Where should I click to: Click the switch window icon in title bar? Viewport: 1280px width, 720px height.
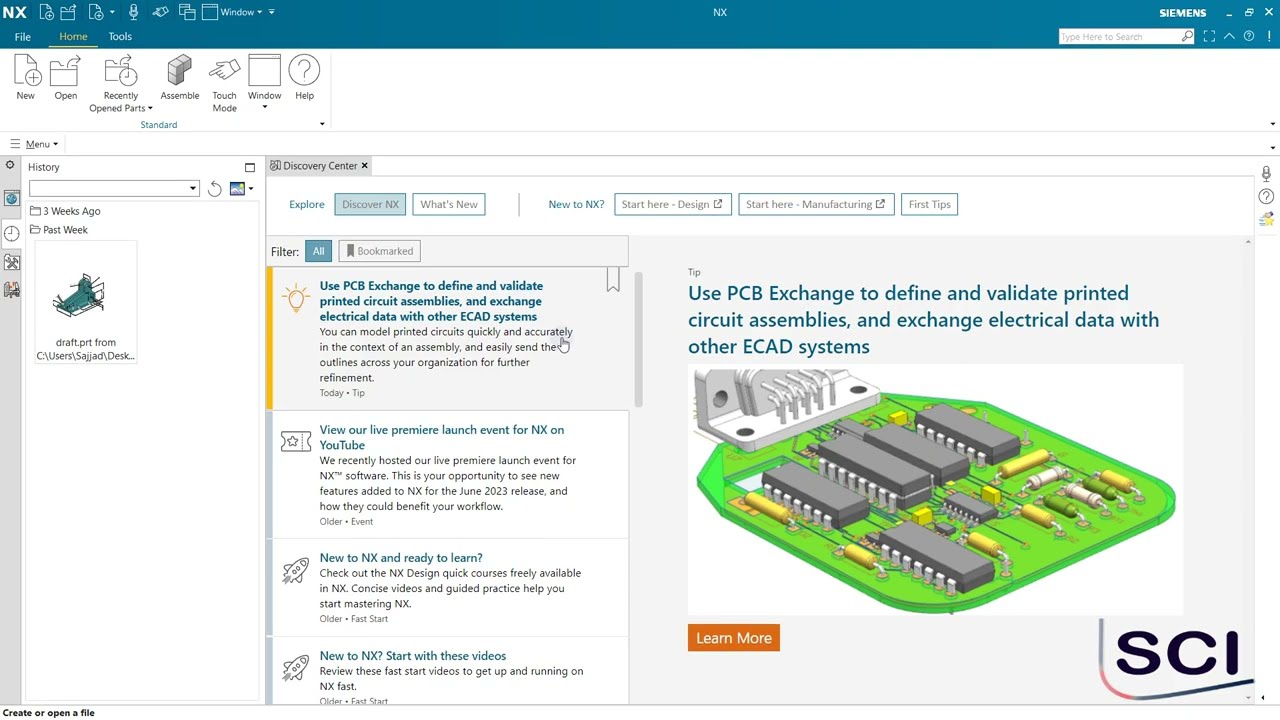(x=187, y=12)
